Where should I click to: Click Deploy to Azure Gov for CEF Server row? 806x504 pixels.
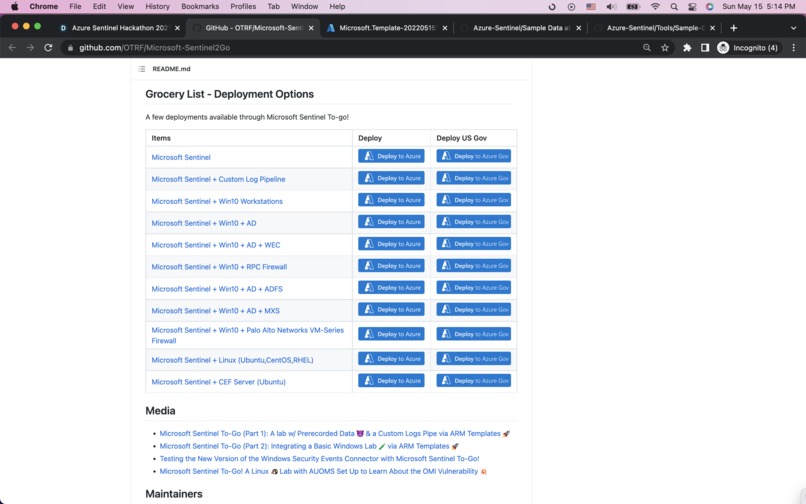pyautogui.click(x=473, y=381)
